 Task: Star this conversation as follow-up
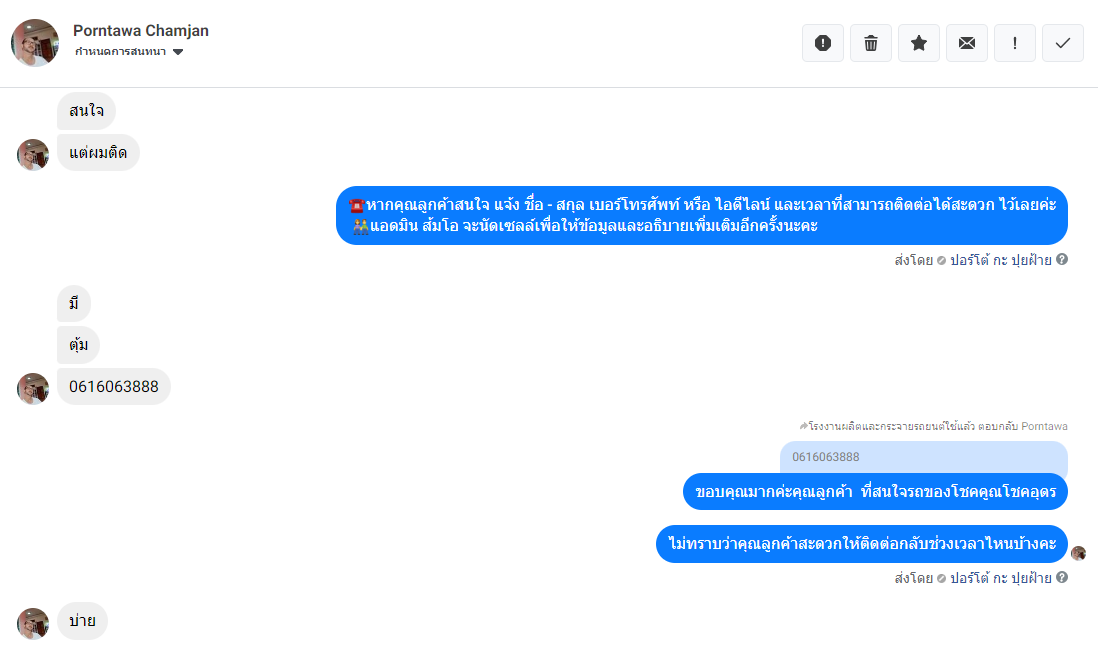(919, 43)
